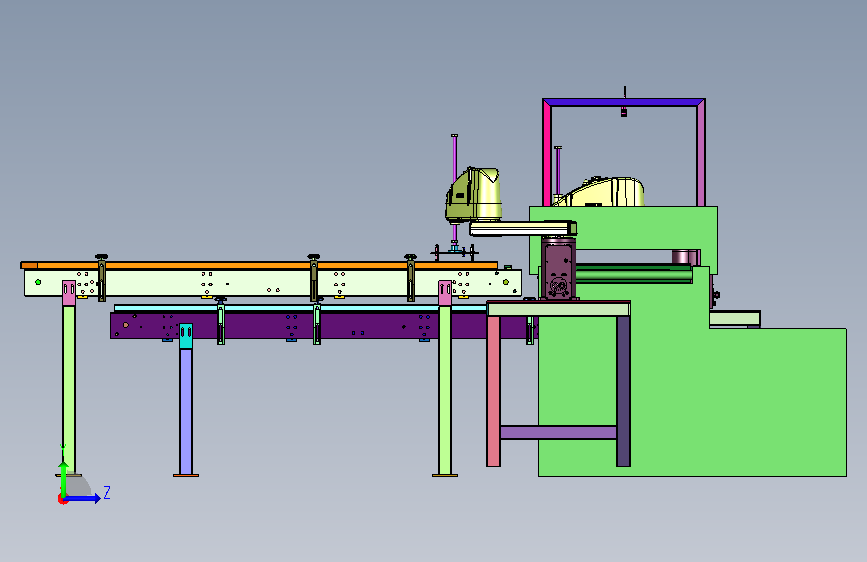
Task: Select the maroon robot base pedestal
Action: pos(558,269)
